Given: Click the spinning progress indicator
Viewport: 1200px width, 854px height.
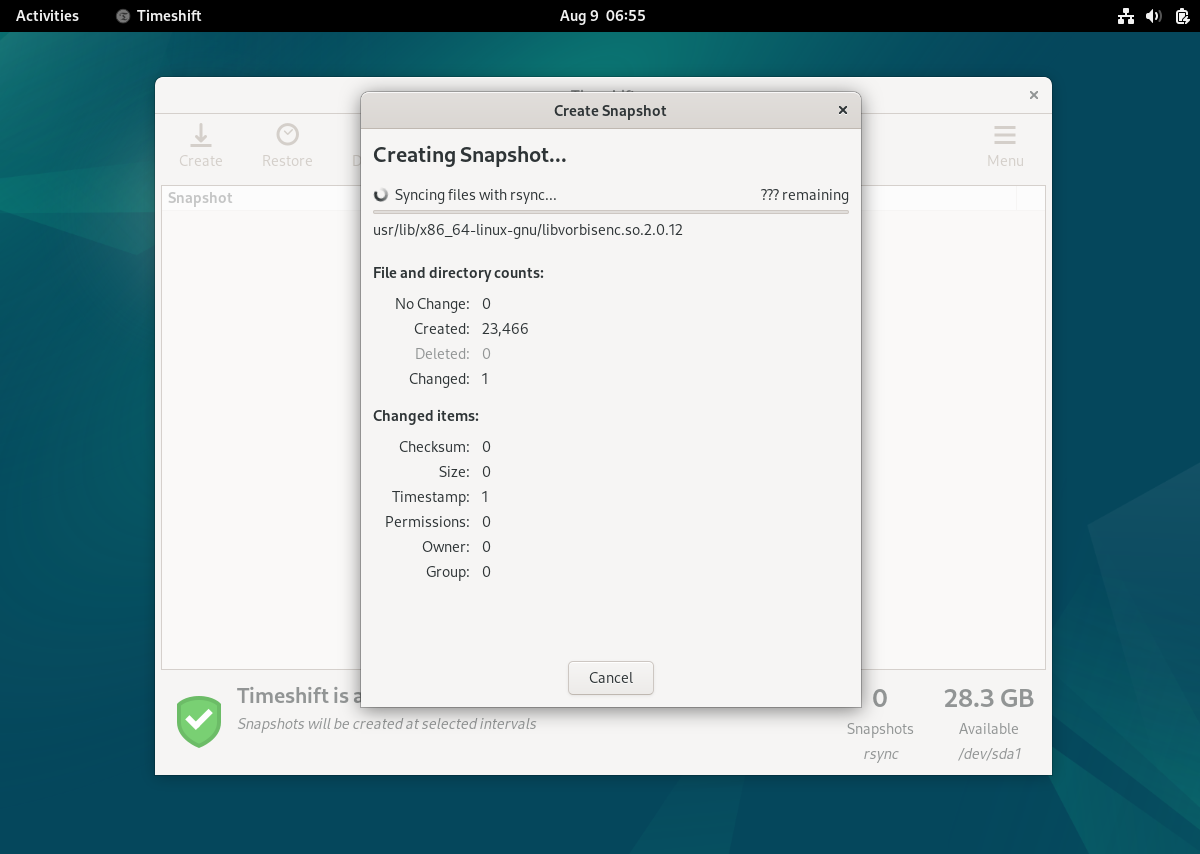Looking at the screenshot, I should click(x=380, y=195).
